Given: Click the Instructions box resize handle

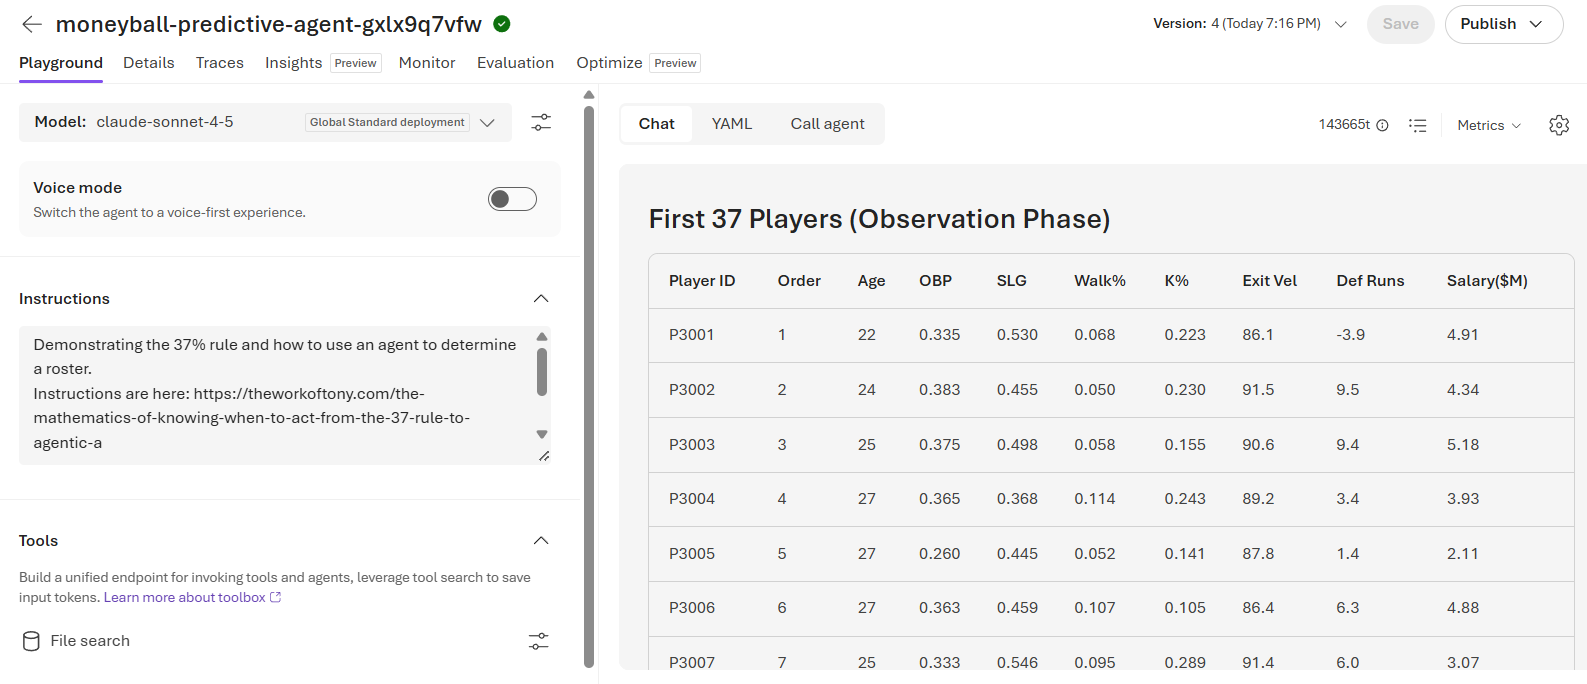Looking at the screenshot, I should click(x=544, y=457).
